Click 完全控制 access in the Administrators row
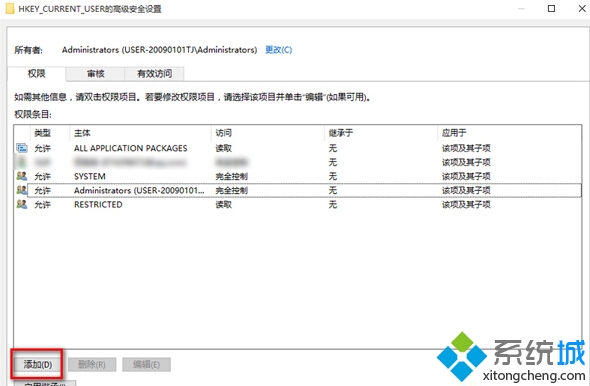 click(231, 190)
